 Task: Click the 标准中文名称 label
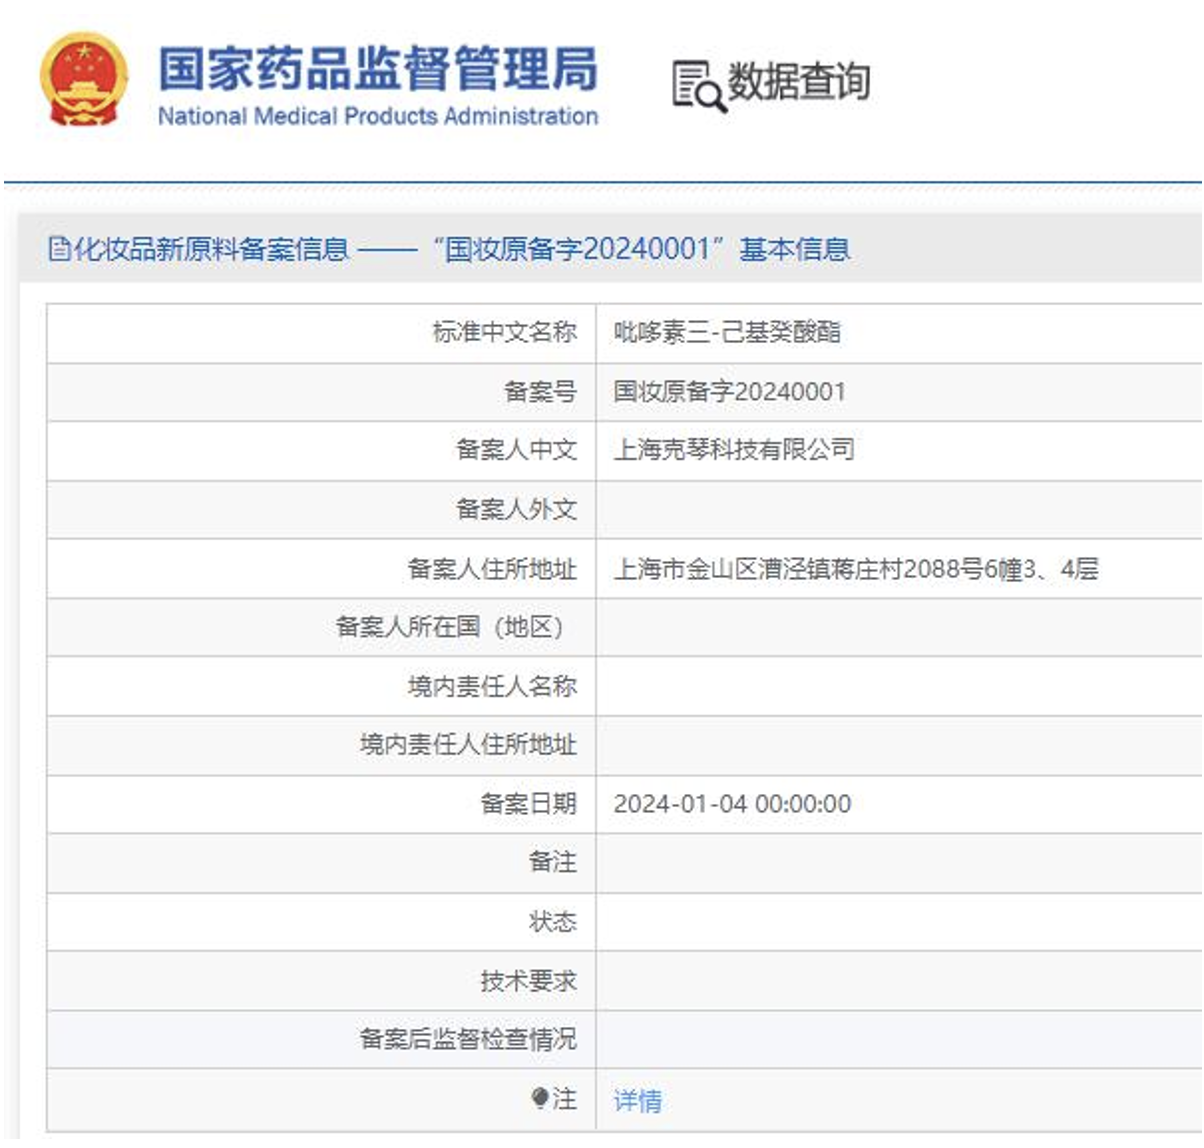(x=504, y=332)
